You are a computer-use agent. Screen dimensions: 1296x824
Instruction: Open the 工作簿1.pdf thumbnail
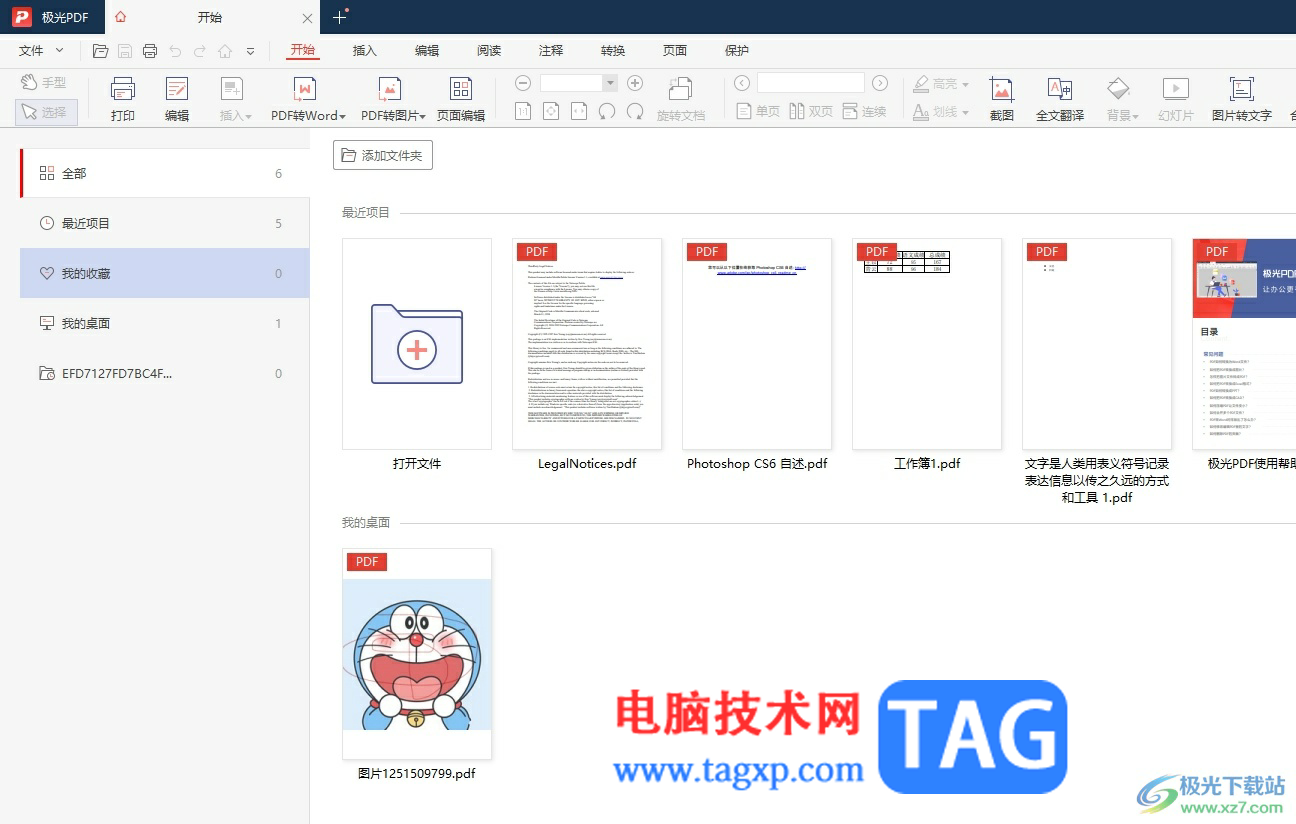pos(927,344)
